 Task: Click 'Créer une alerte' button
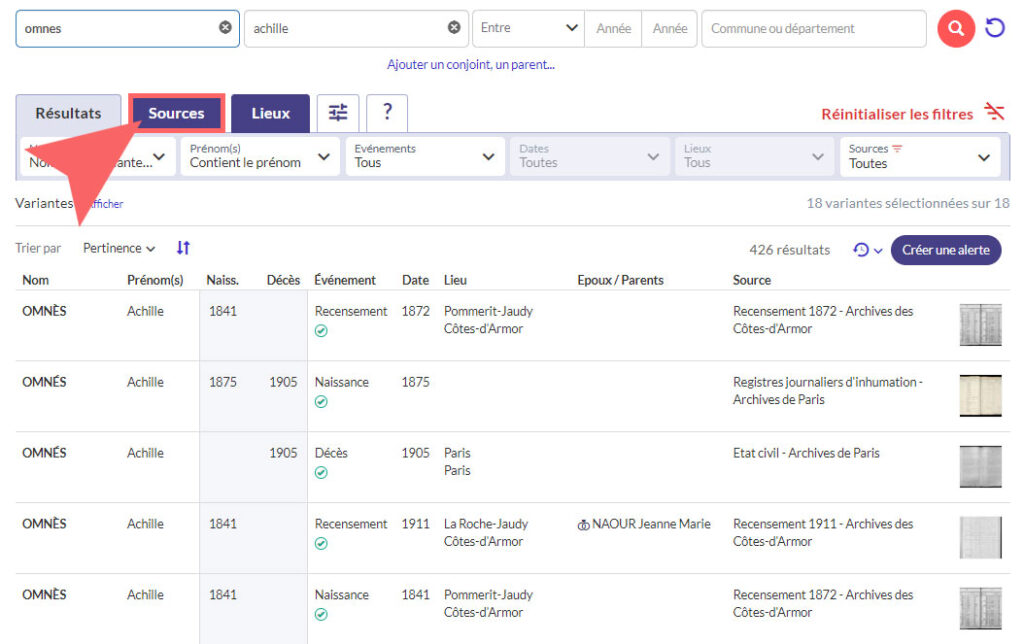pyautogui.click(x=945, y=250)
